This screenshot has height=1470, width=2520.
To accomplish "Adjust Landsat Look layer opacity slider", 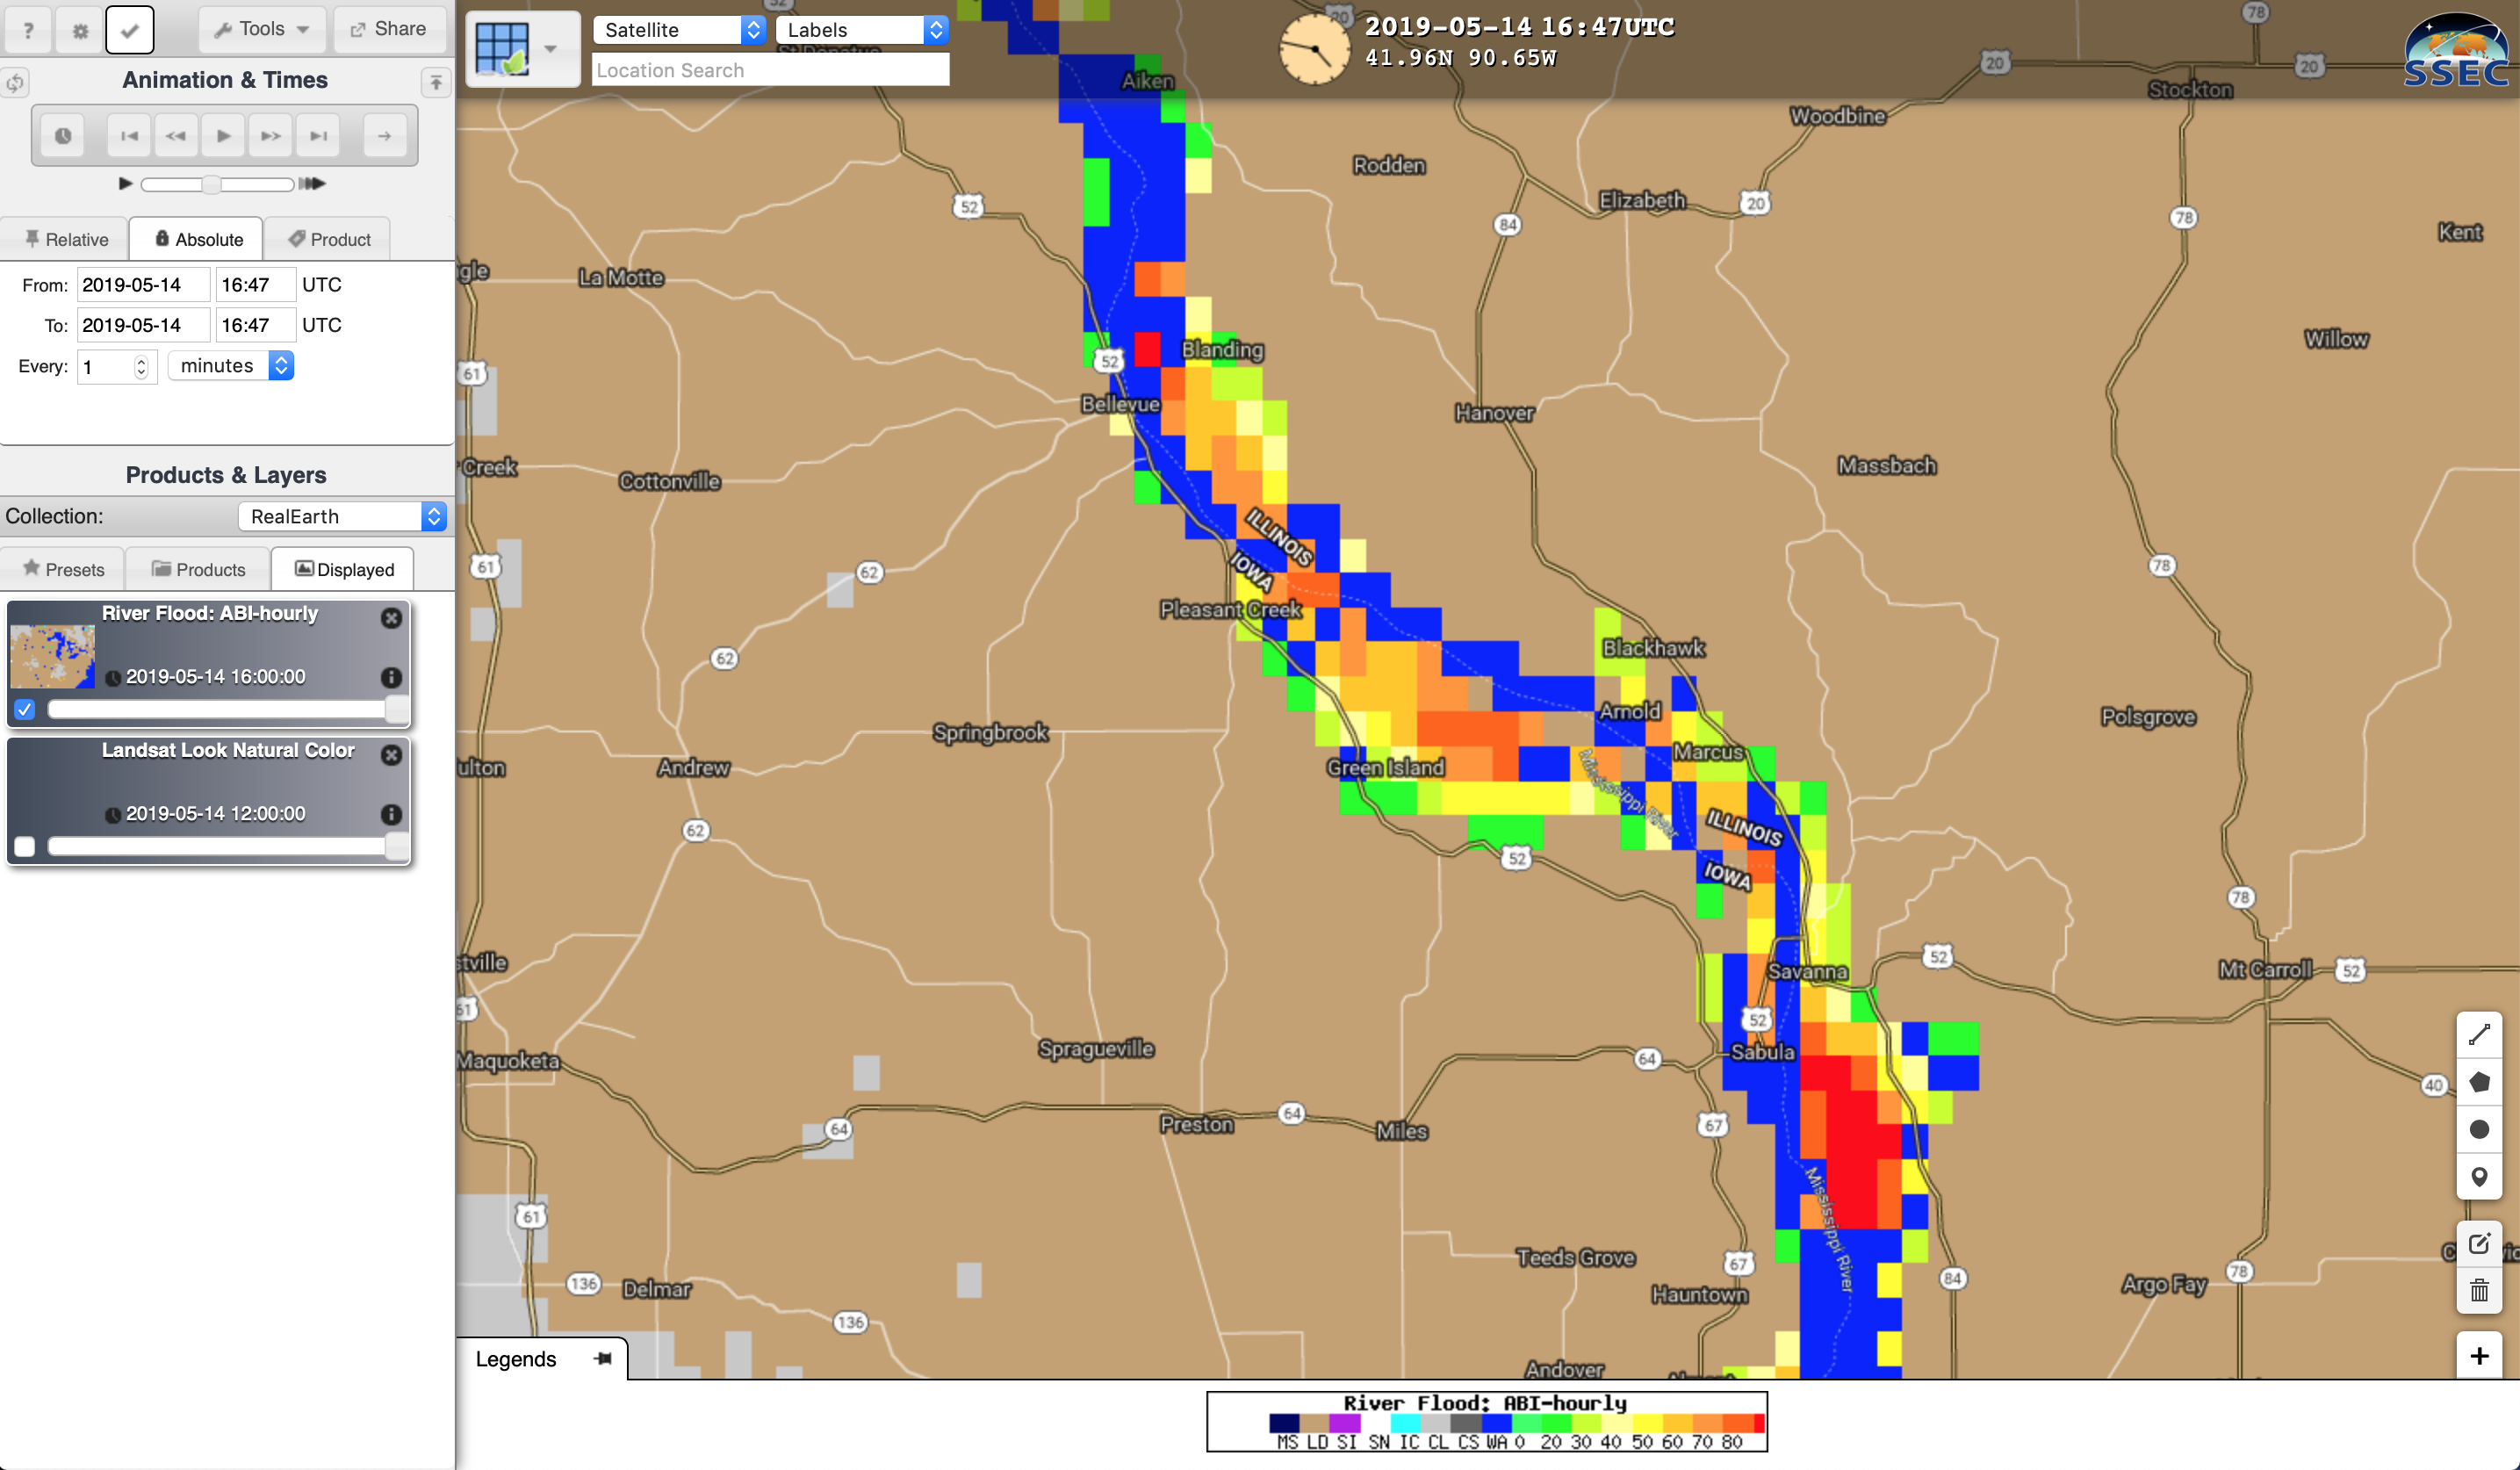I will [228, 846].
